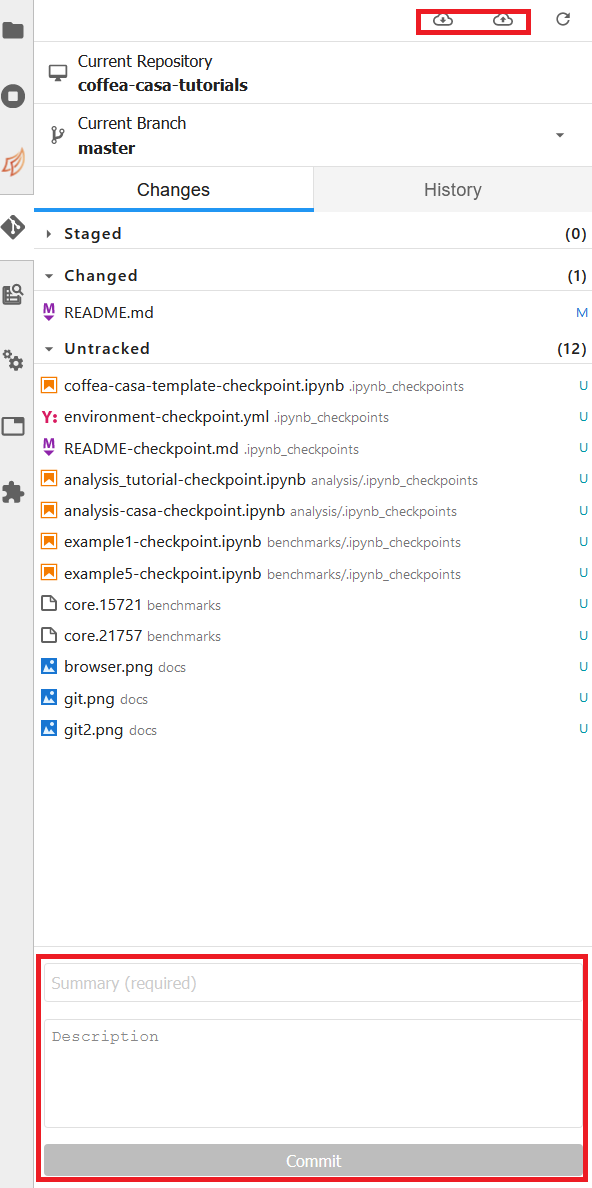This screenshot has width=592, height=1188.
Task: Click the README.md markdown file icon
Action: [49, 312]
